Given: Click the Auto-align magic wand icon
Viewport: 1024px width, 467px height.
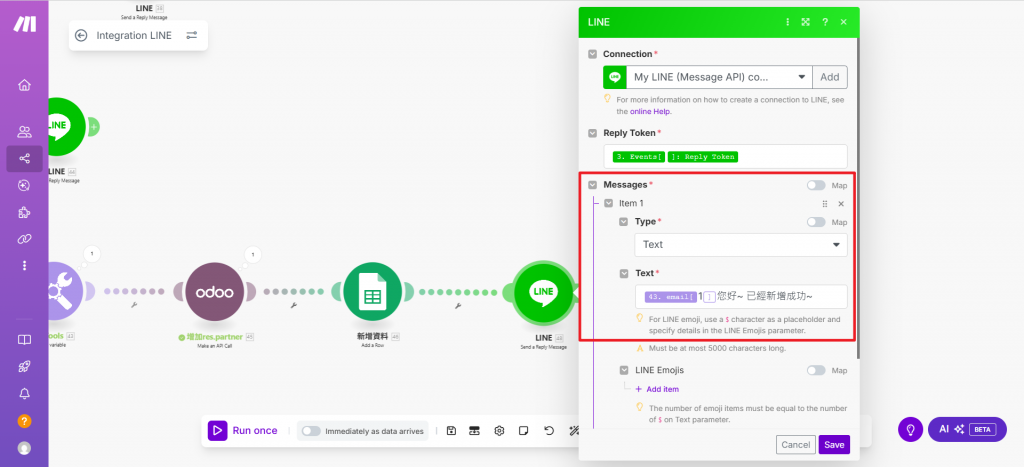Looking at the screenshot, I should point(573,430).
